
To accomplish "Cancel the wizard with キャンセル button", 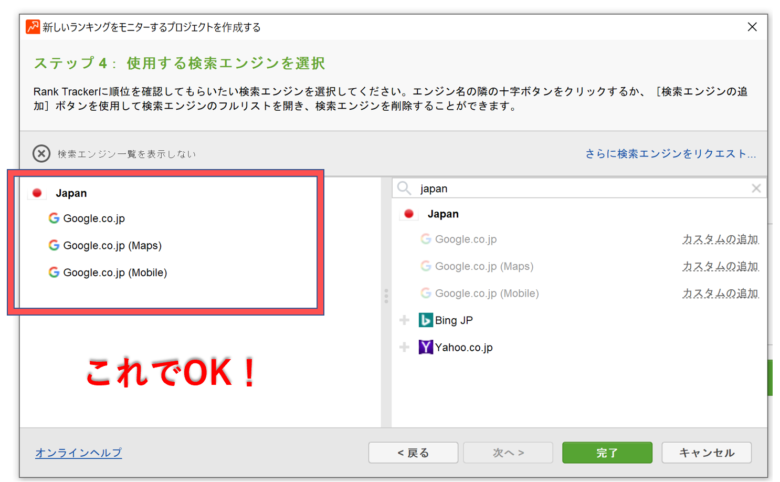I will [x=706, y=453].
